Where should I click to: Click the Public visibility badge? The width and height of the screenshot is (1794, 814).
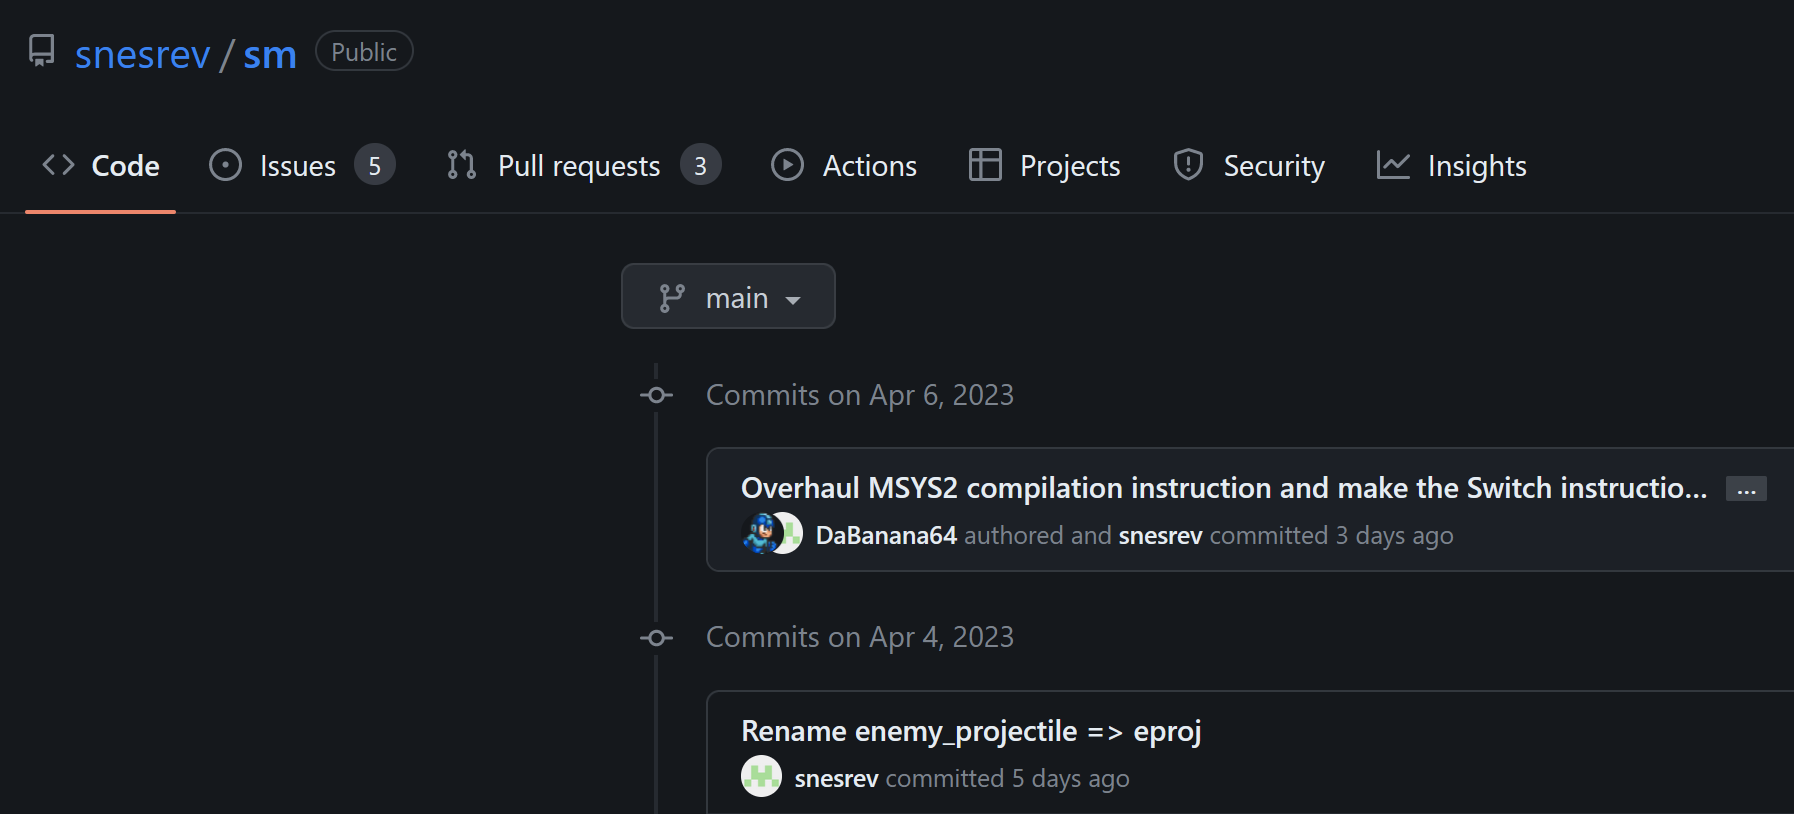click(x=363, y=51)
